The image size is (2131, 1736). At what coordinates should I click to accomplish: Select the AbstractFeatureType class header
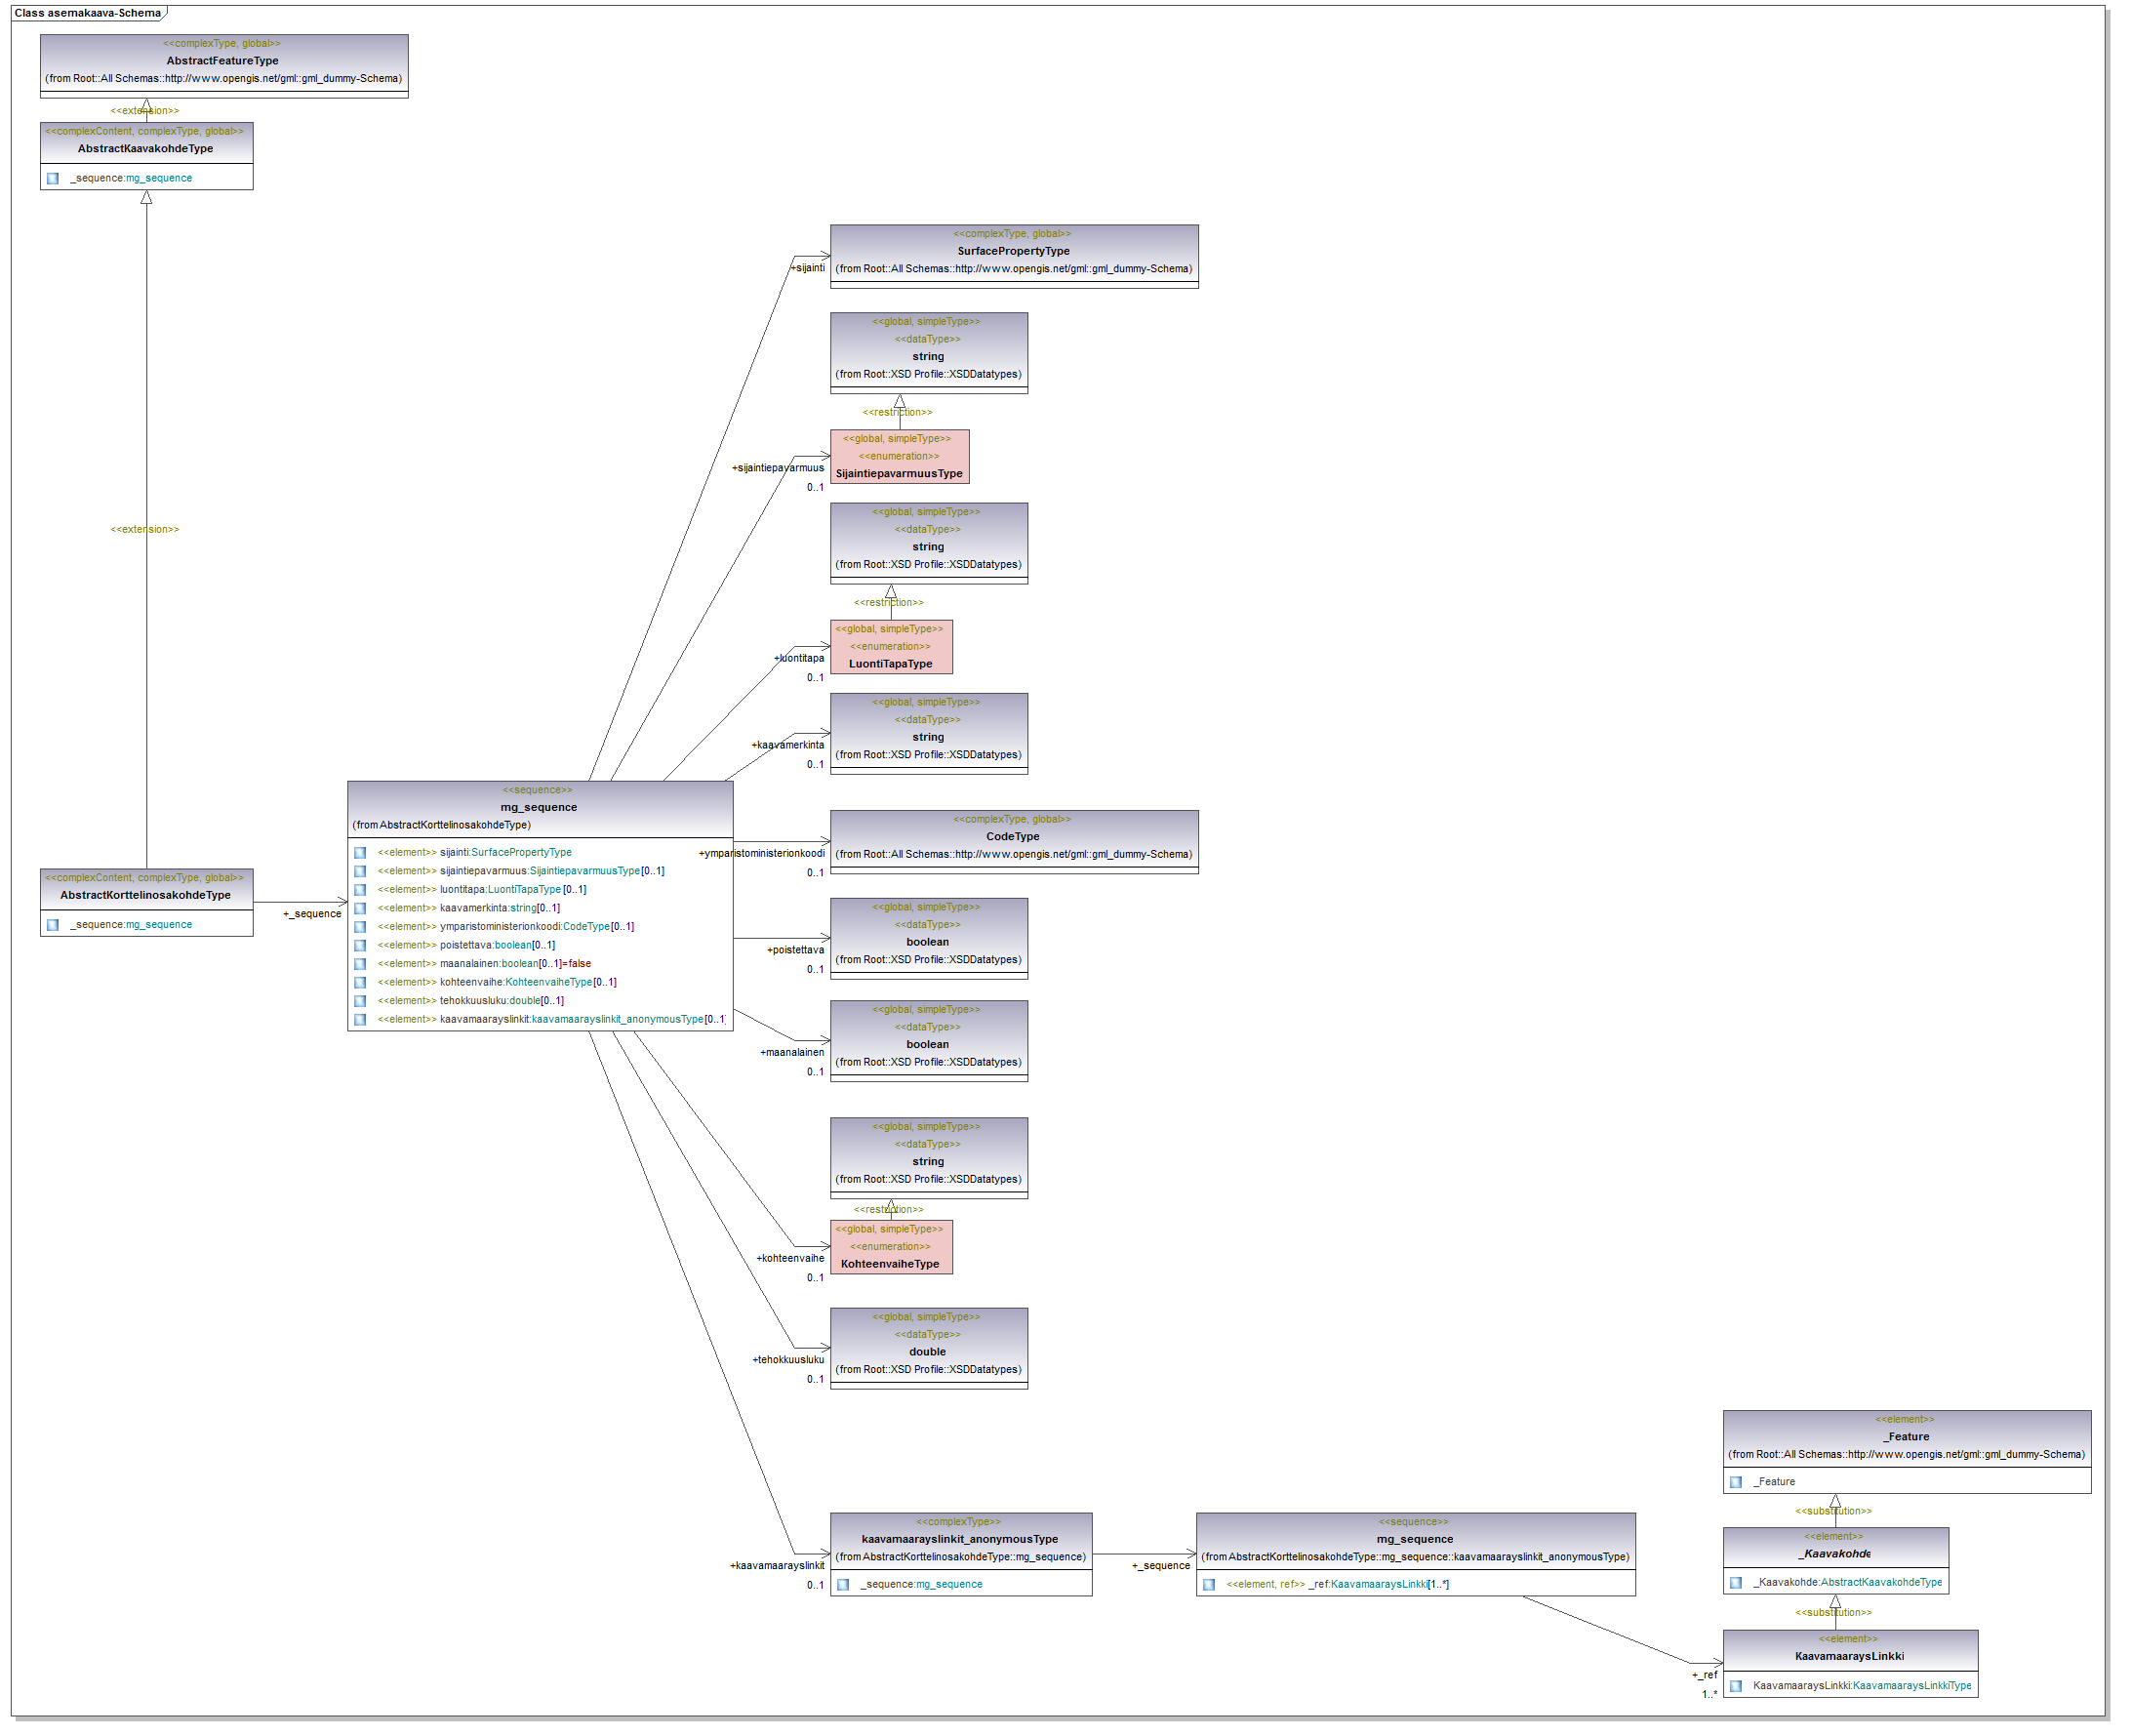click(223, 61)
